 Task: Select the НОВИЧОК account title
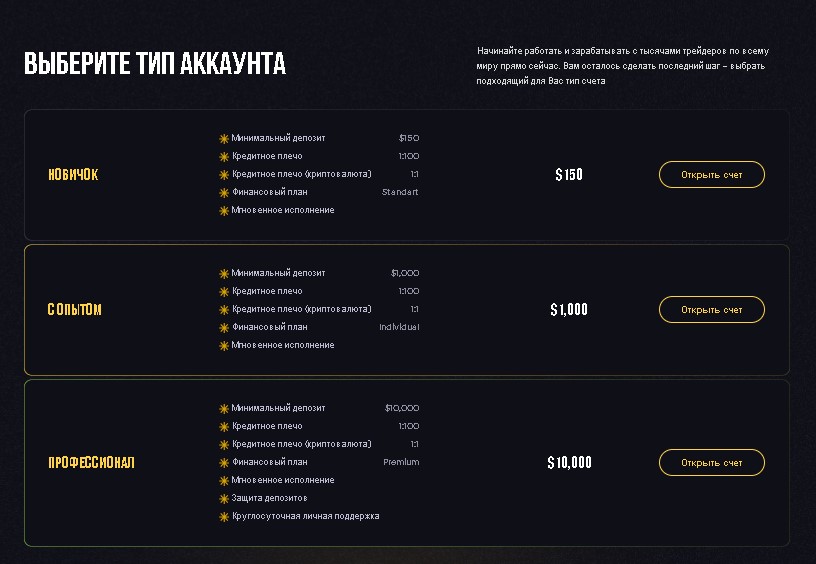(73, 175)
